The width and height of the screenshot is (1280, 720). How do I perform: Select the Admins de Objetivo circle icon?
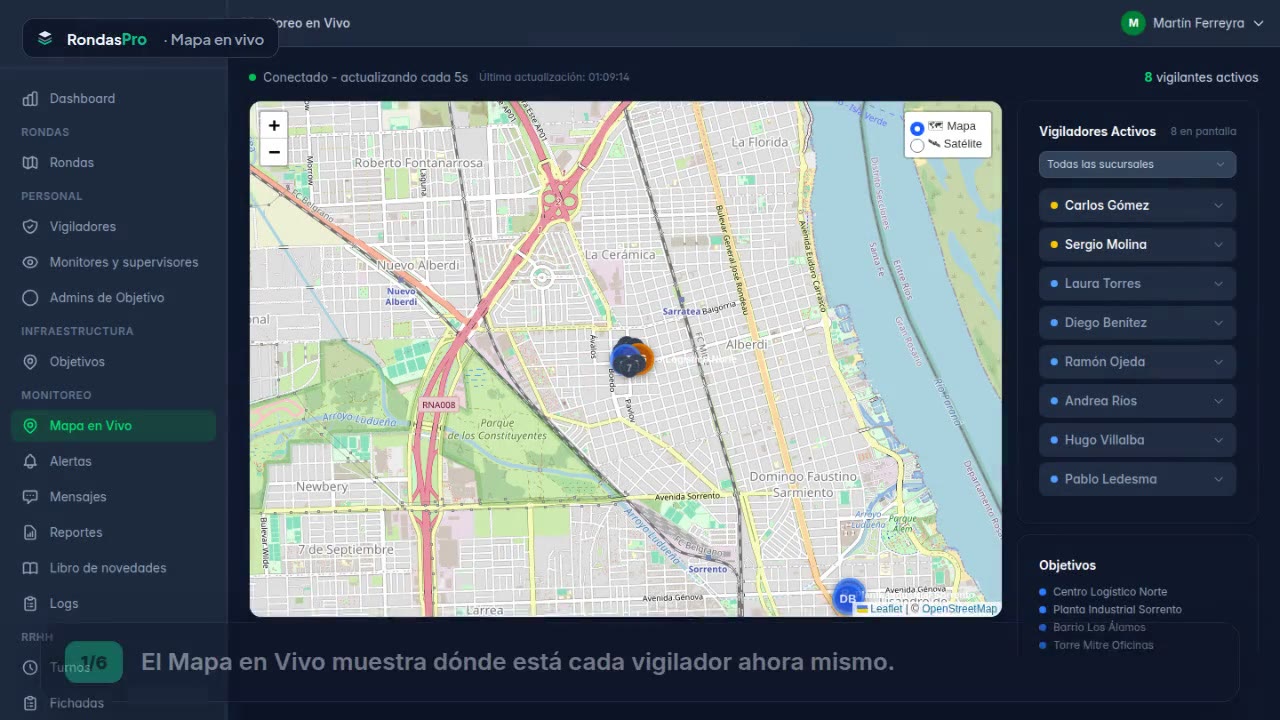tap(30, 298)
